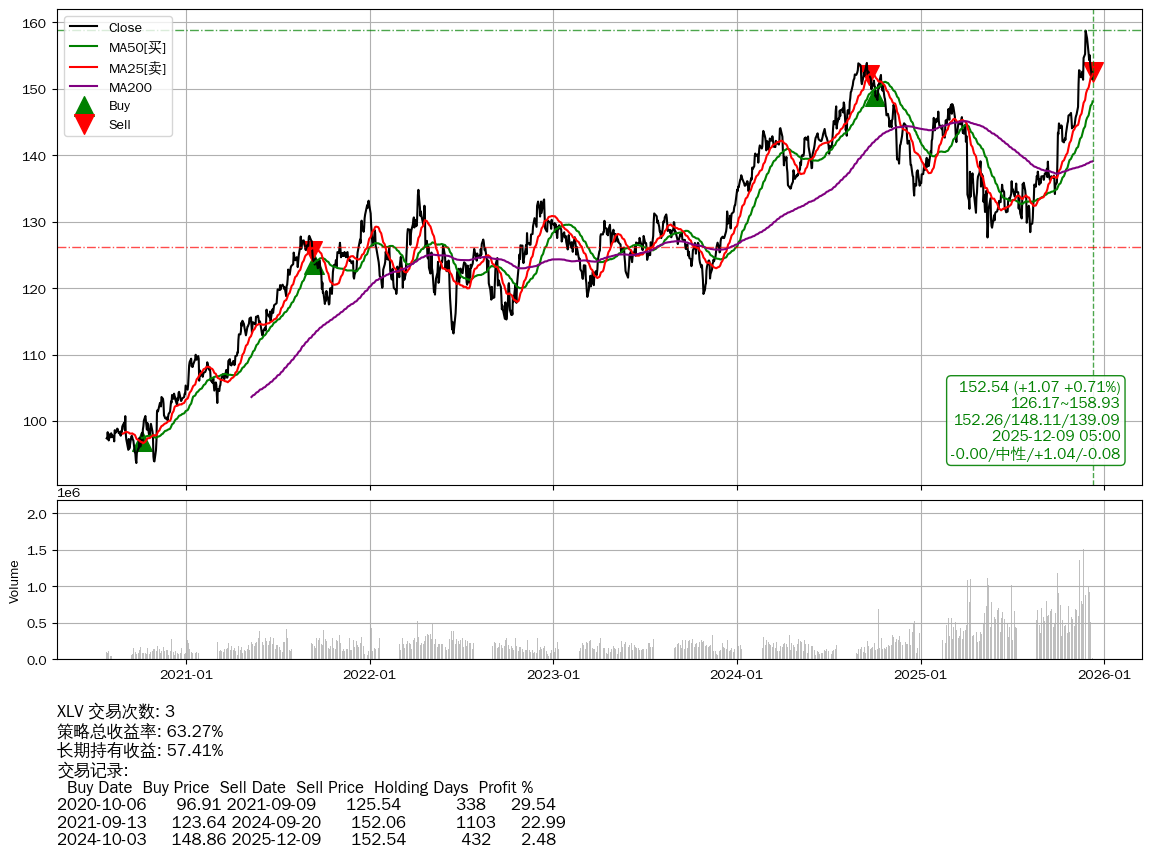Click the red Sell marker near 2021-09
Viewport: 1152px width, 857px height.
tap(314, 251)
